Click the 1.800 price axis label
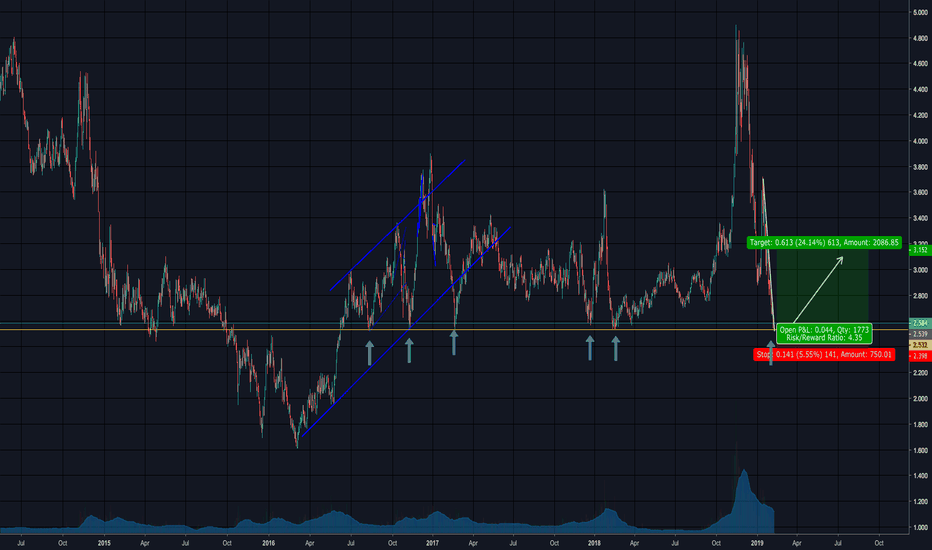 [920, 425]
